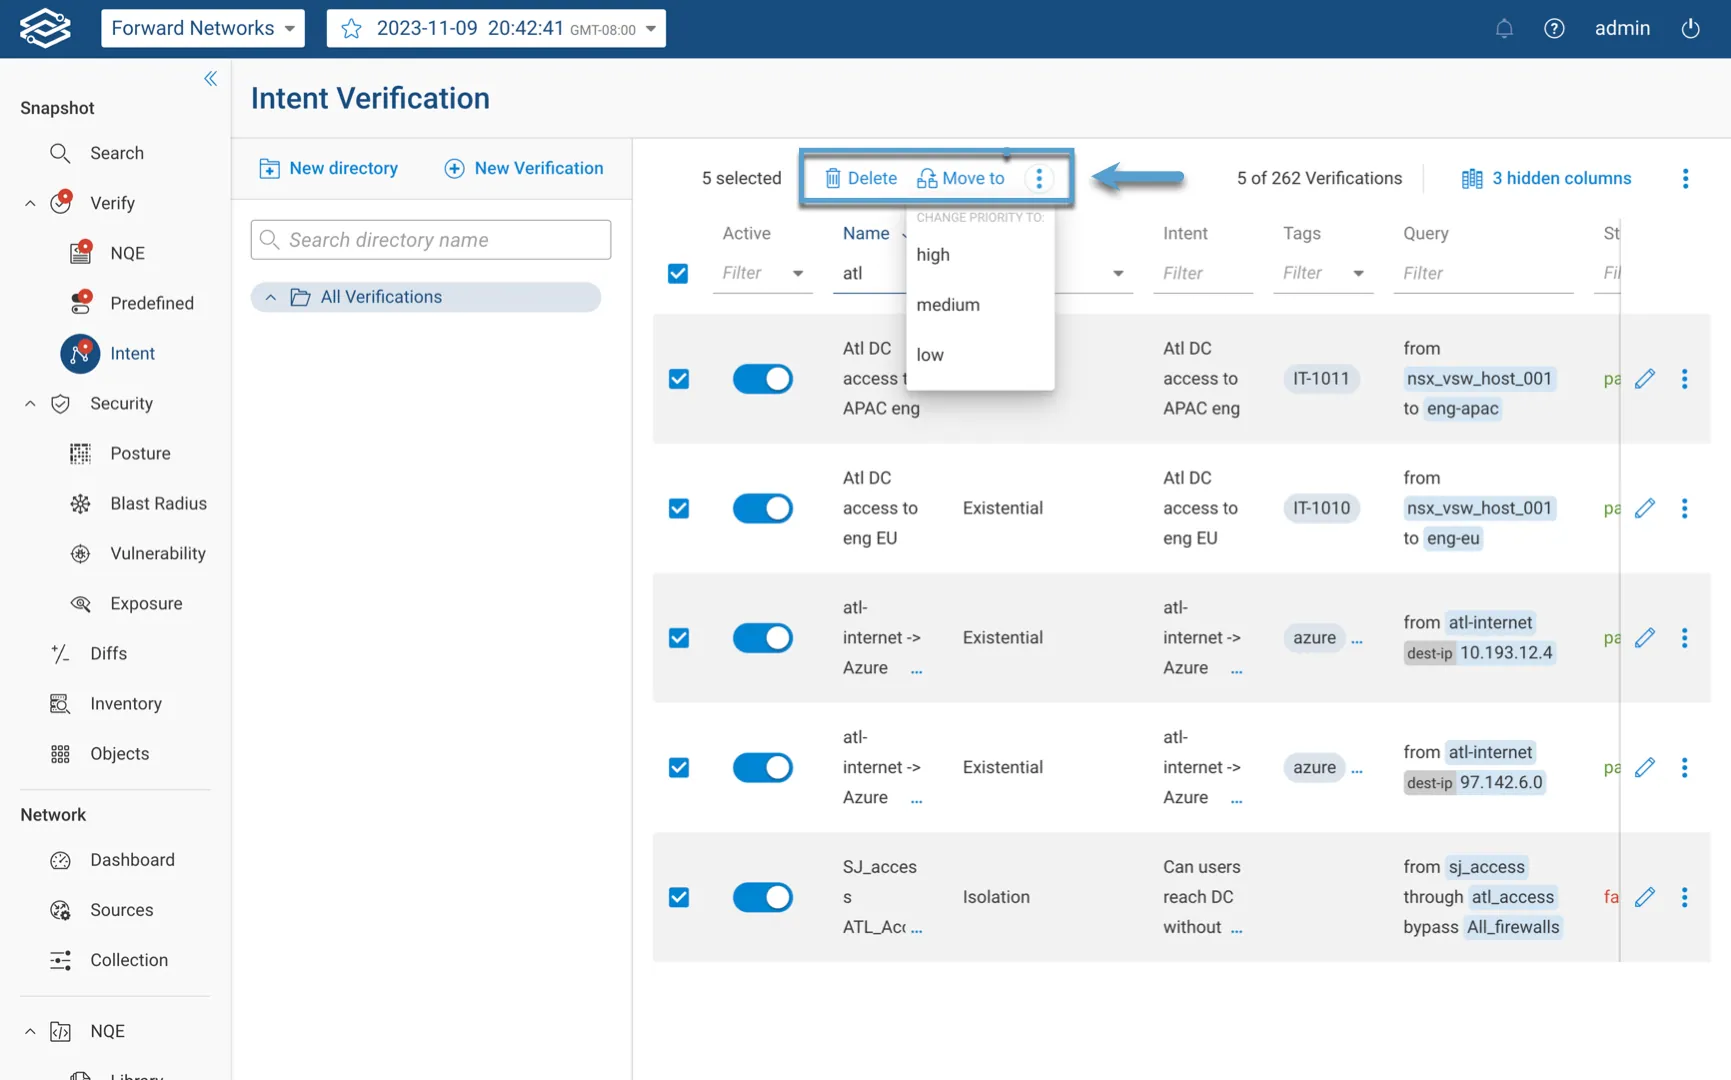Open the network Dashboard
This screenshot has height=1080, width=1731.
(x=132, y=860)
